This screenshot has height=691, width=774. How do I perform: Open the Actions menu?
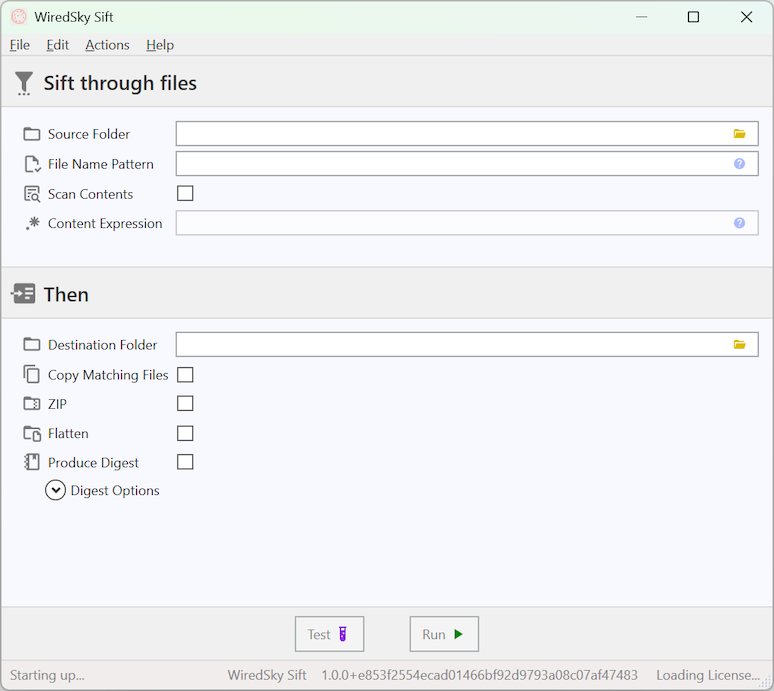(107, 45)
